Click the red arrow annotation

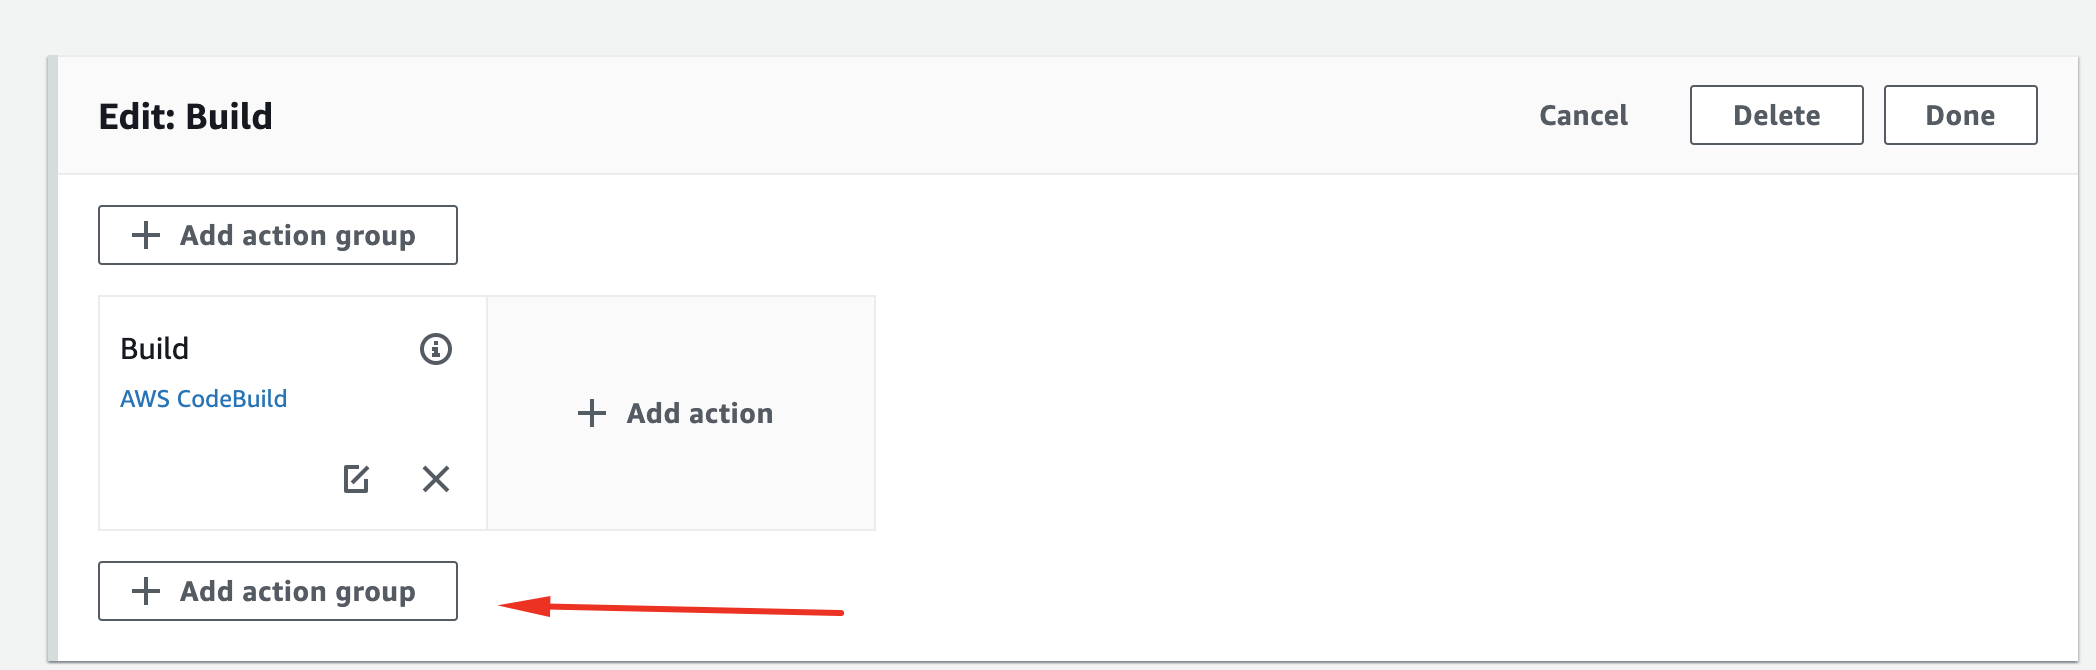point(671,608)
